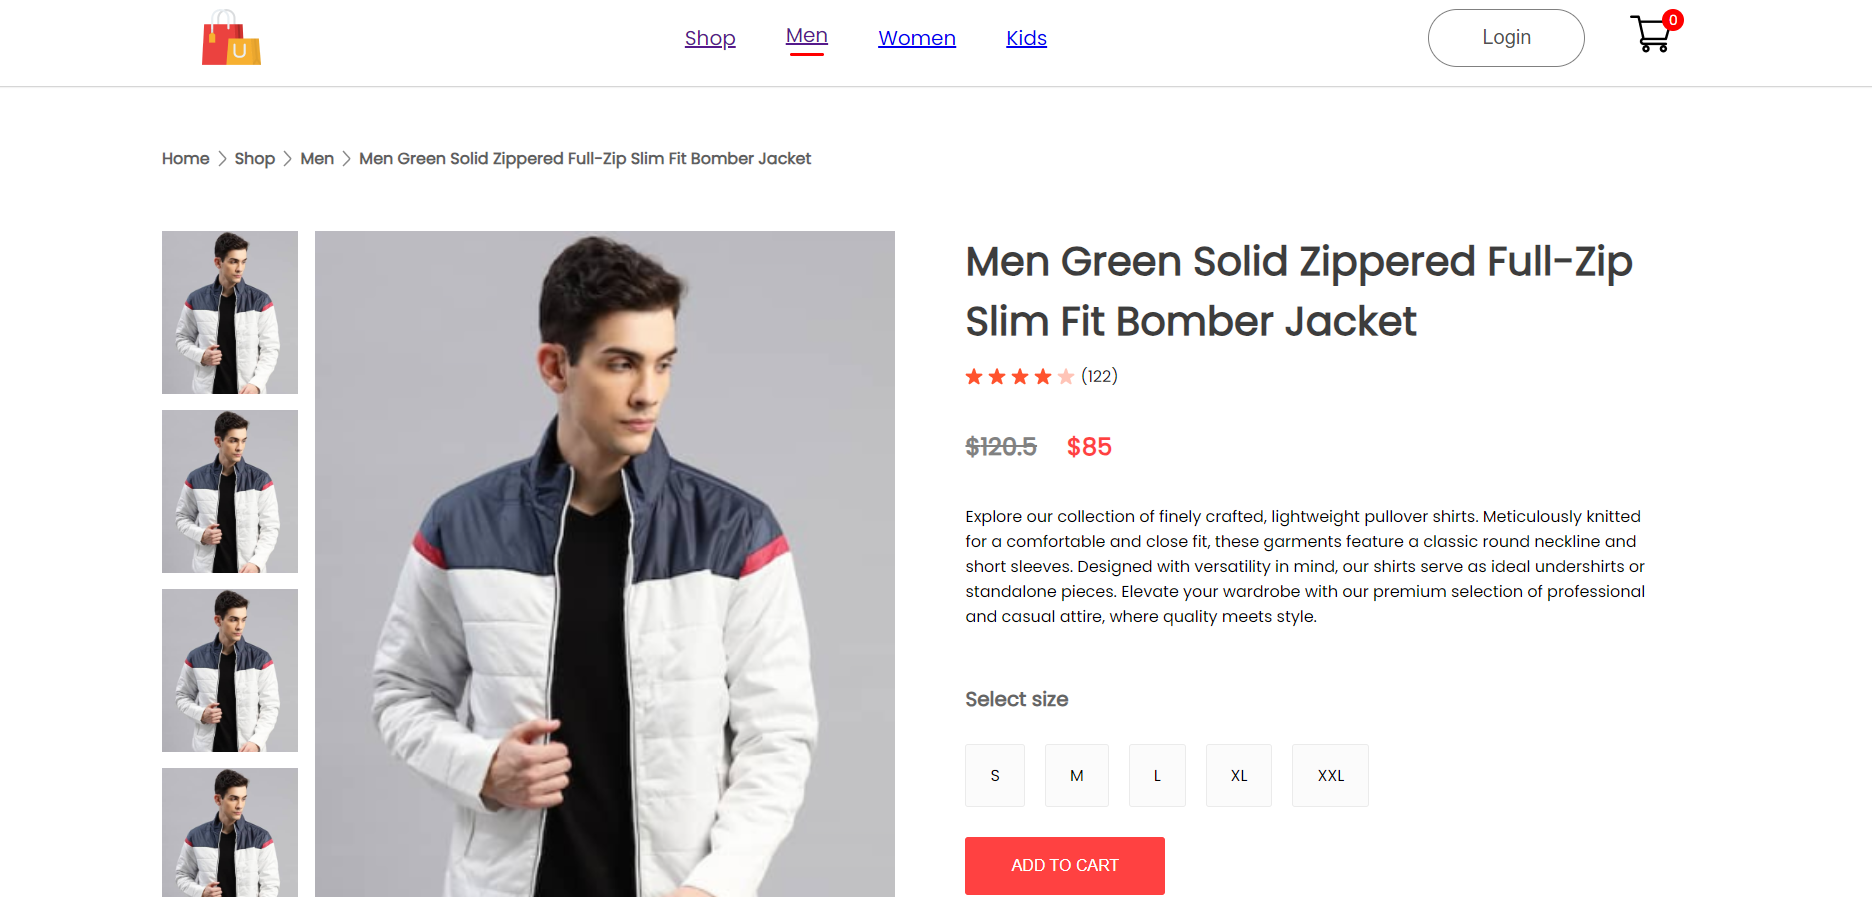Select size M
Screen dimensions: 1872x897
pos(1076,775)
